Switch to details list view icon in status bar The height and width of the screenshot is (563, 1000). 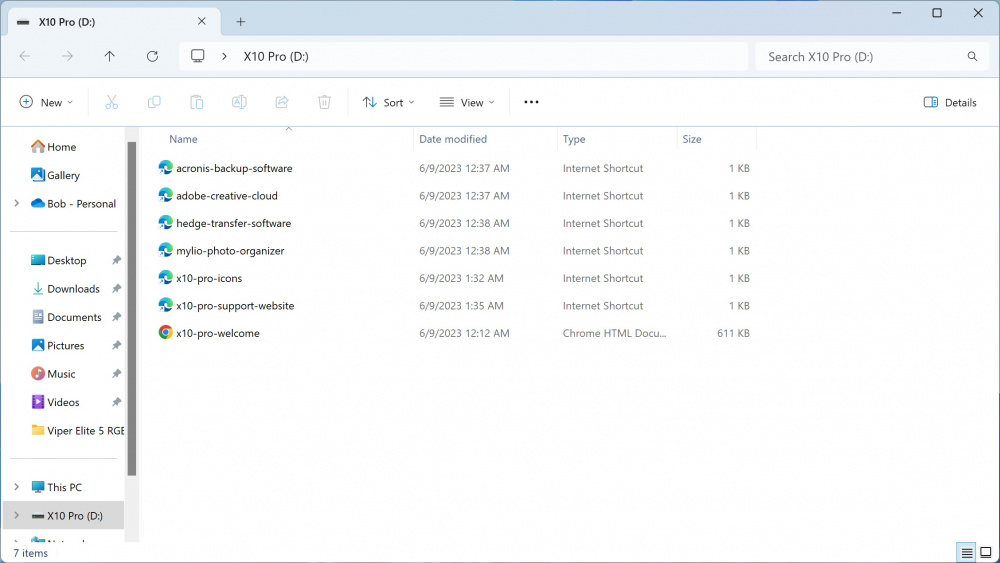coord(967,552)
